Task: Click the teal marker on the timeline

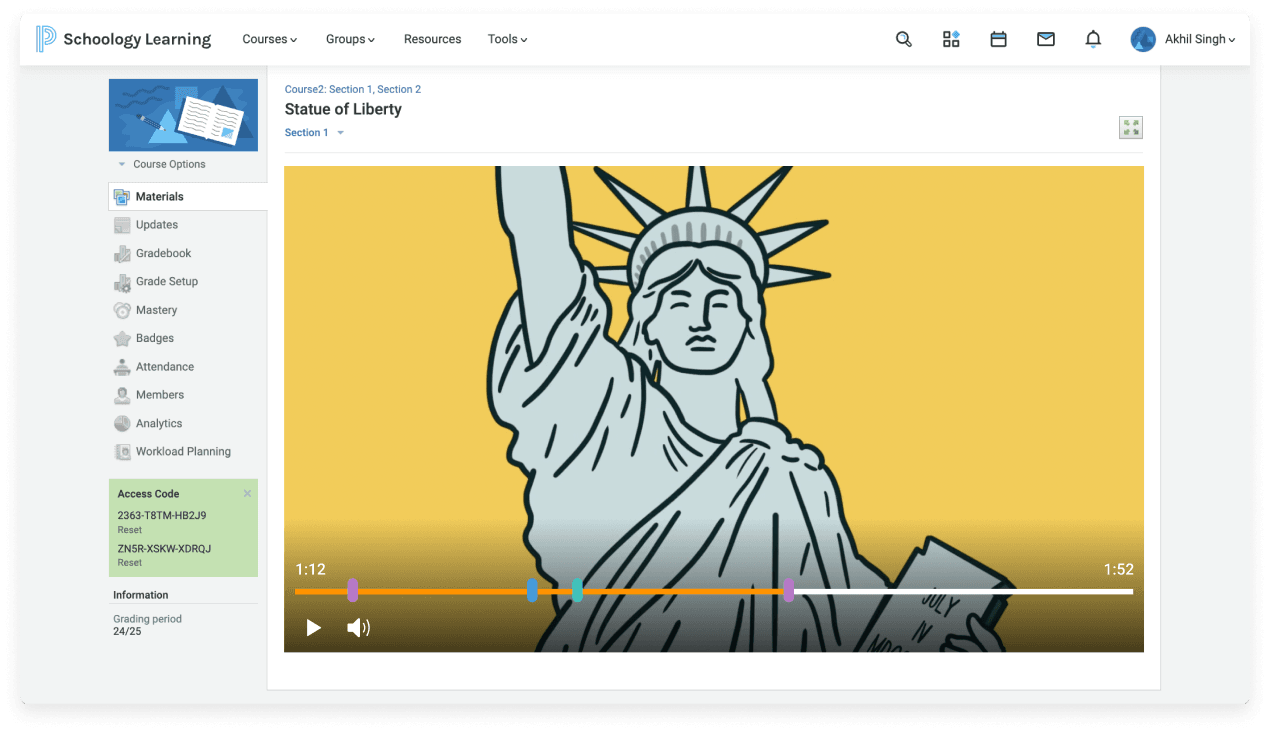Action: pyautogui.click(x=577, y=590)
